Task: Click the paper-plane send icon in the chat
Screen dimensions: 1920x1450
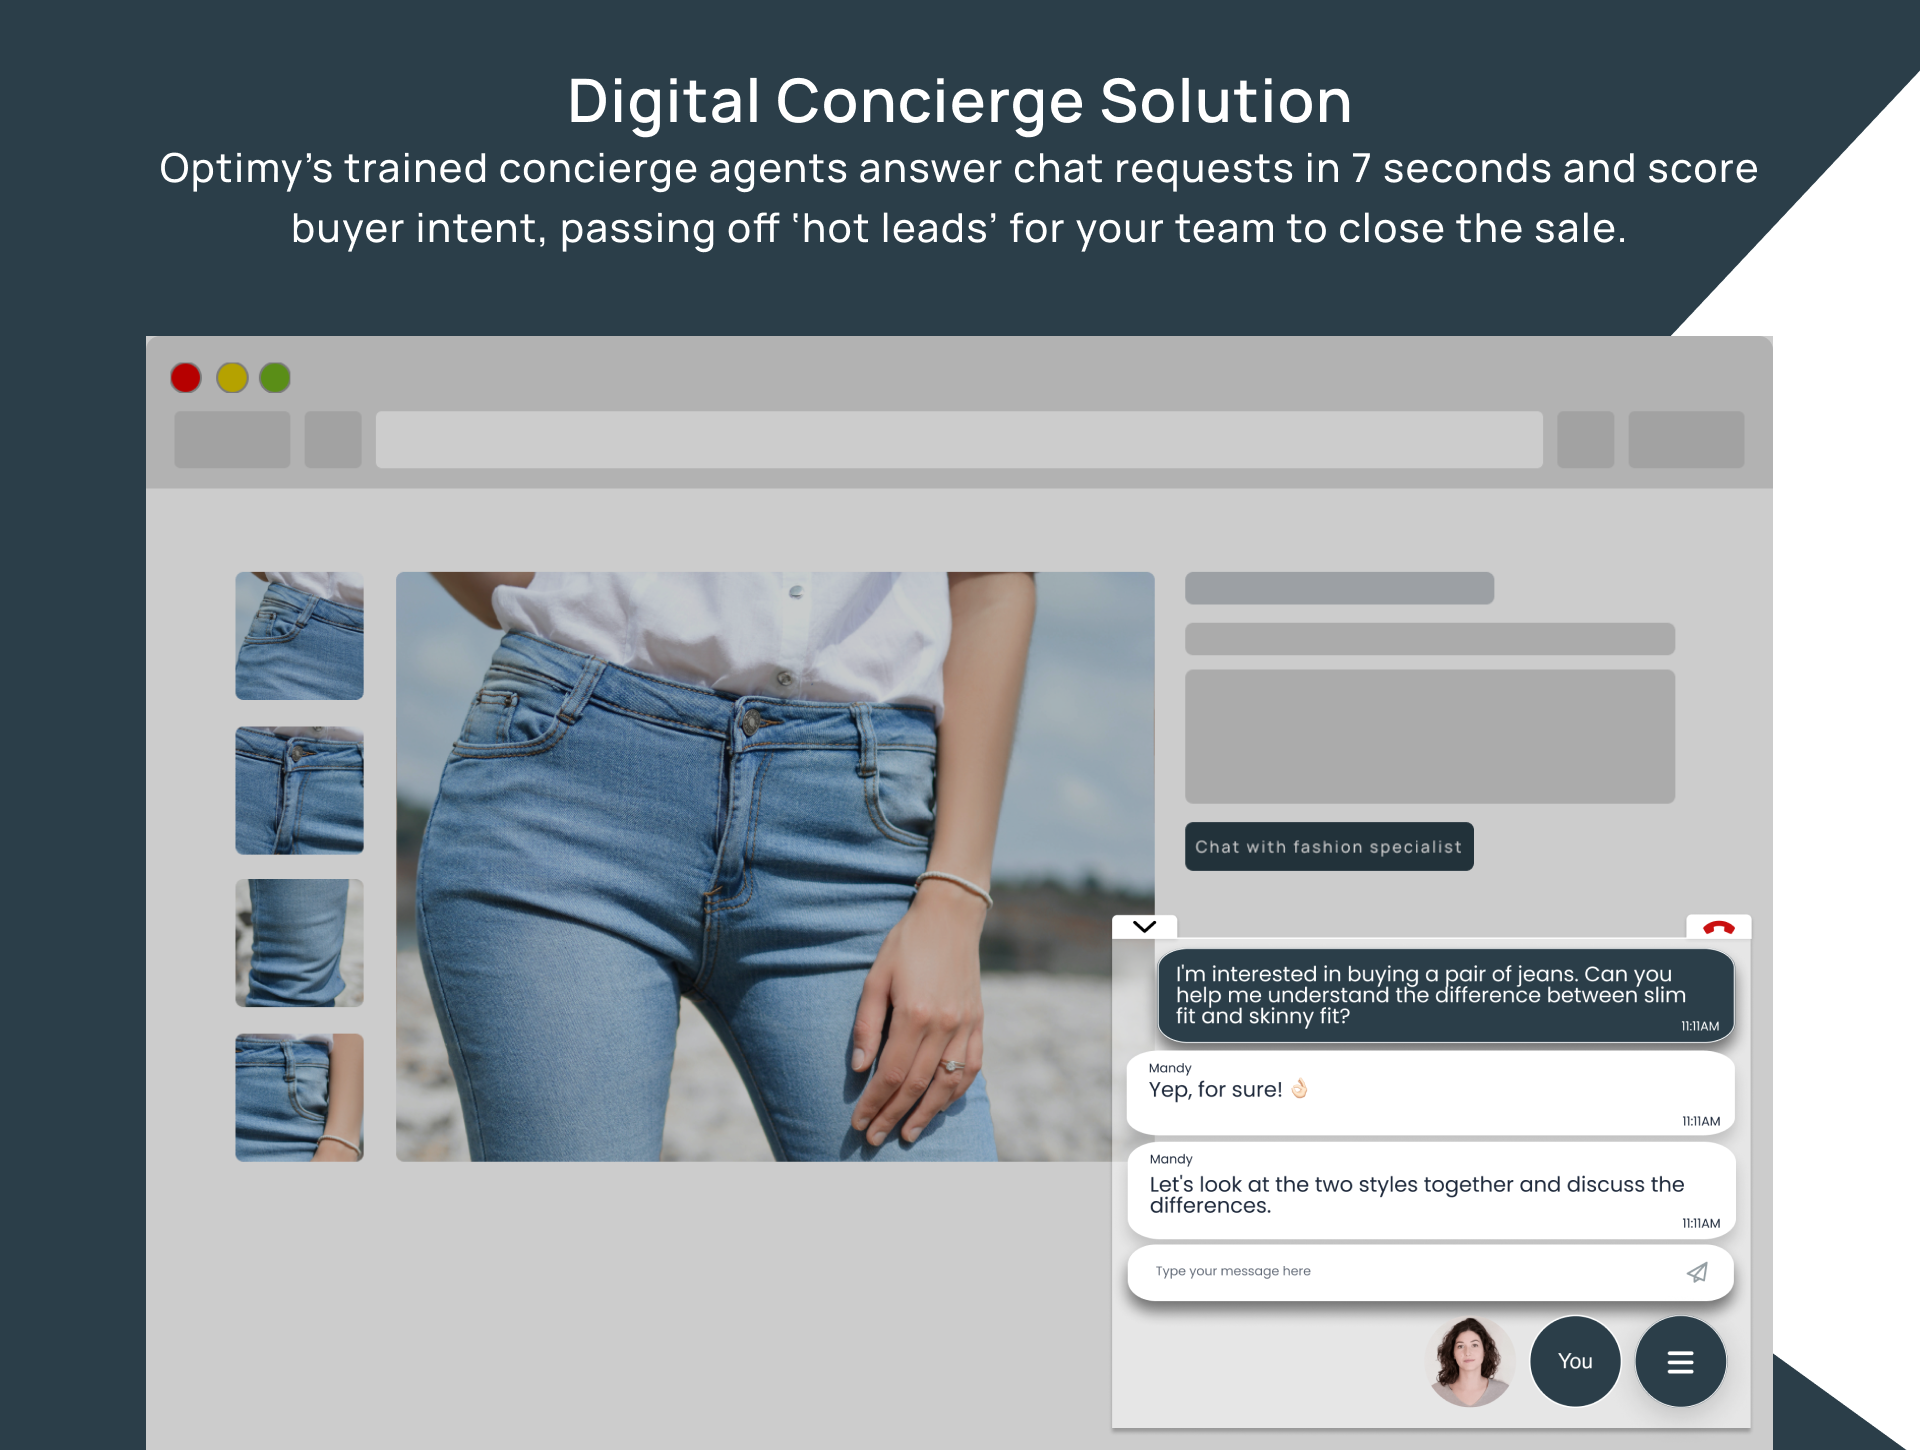Action: [x=1698, y=1271]
